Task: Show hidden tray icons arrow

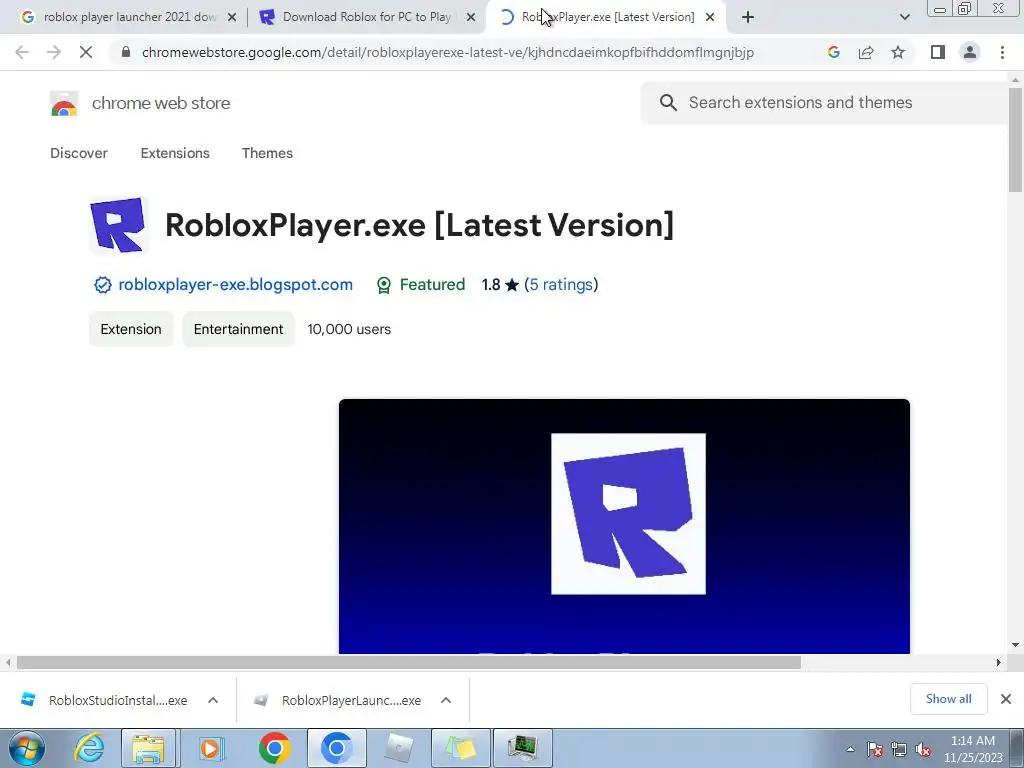Action: click(850, 749)
